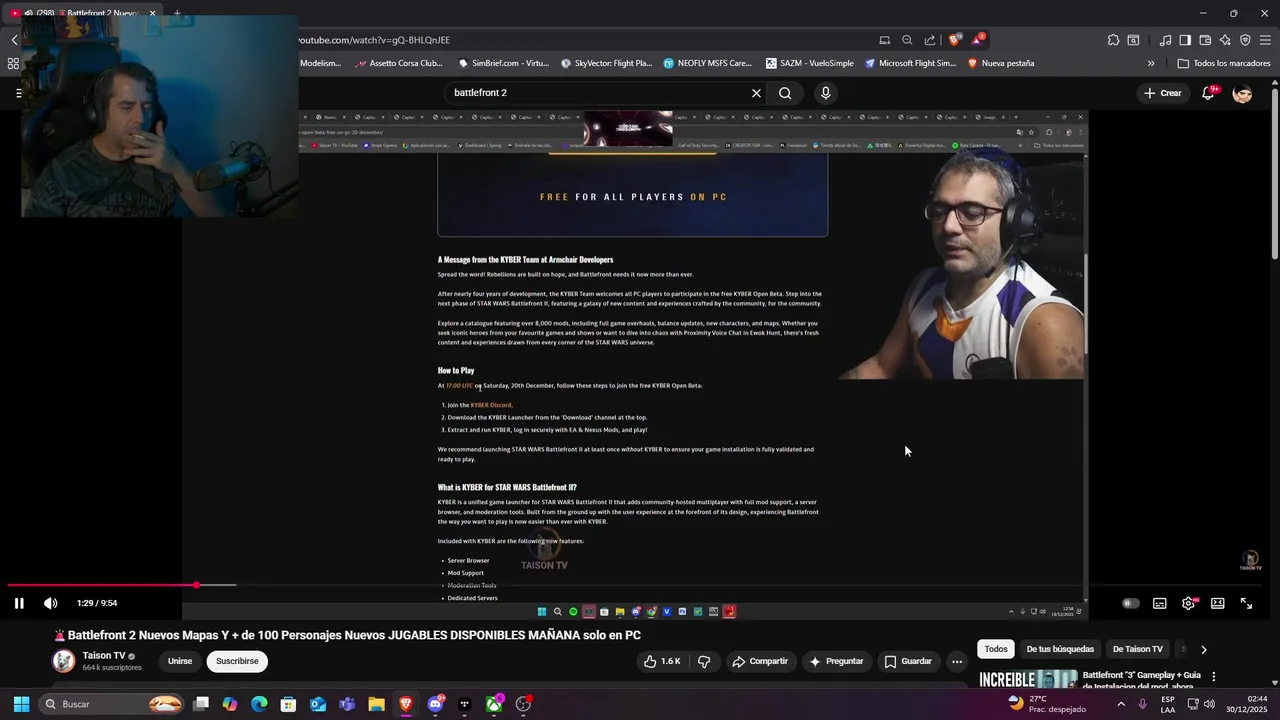
Task: Open the extensions puzzle icon
Action: [x=1113, y=40]
